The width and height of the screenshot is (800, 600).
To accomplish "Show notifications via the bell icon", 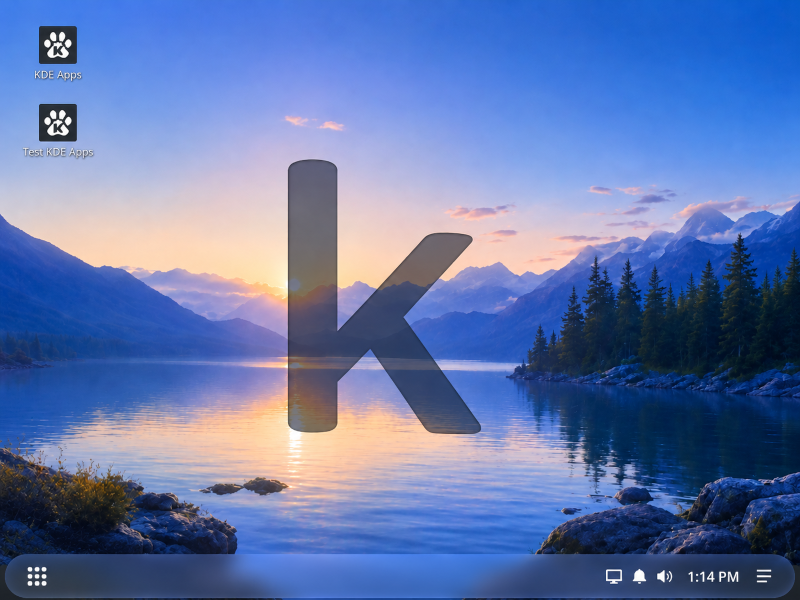I will [x=639, y=577].
